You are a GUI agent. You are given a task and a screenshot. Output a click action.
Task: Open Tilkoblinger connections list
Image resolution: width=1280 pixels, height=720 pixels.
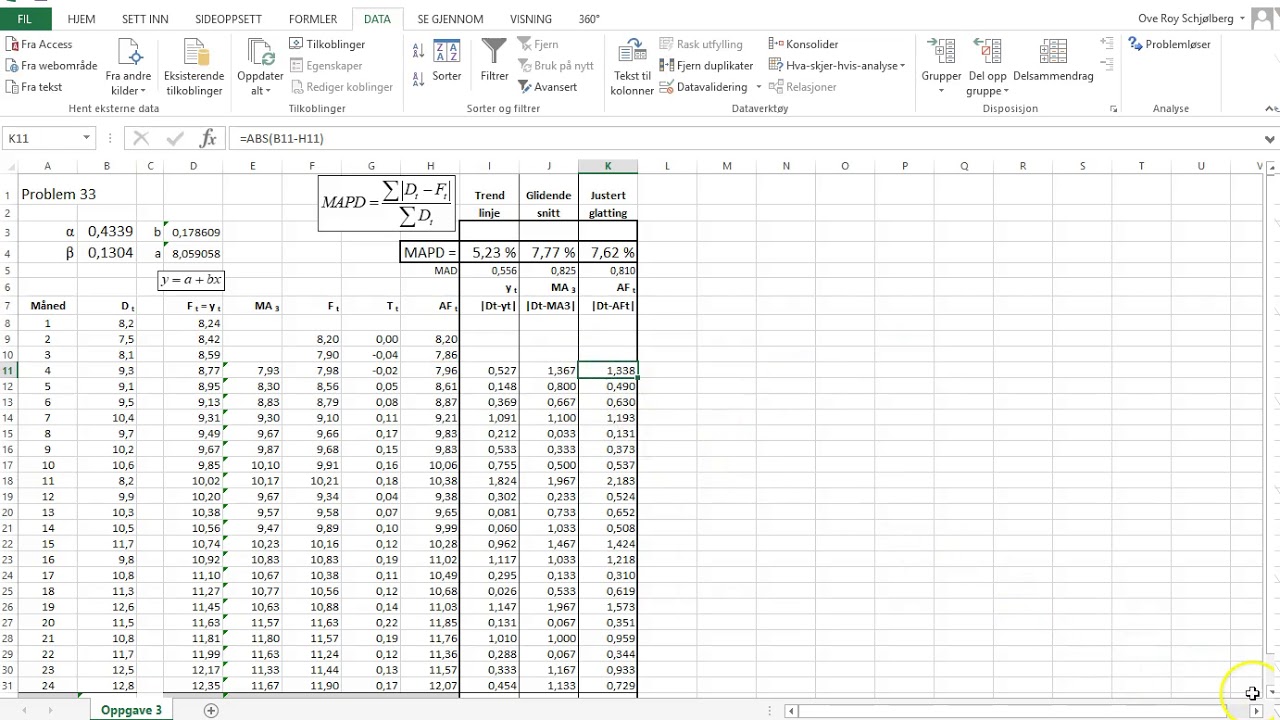click(328, 44)
